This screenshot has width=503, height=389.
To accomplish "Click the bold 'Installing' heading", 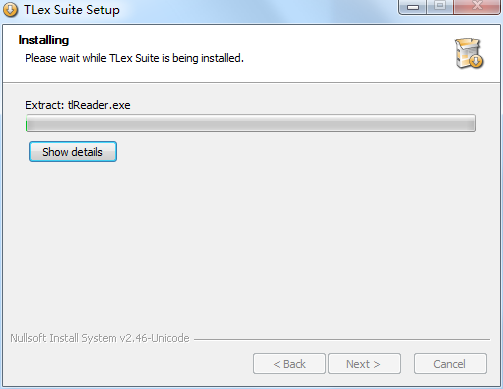I will [x=44, y=40].
